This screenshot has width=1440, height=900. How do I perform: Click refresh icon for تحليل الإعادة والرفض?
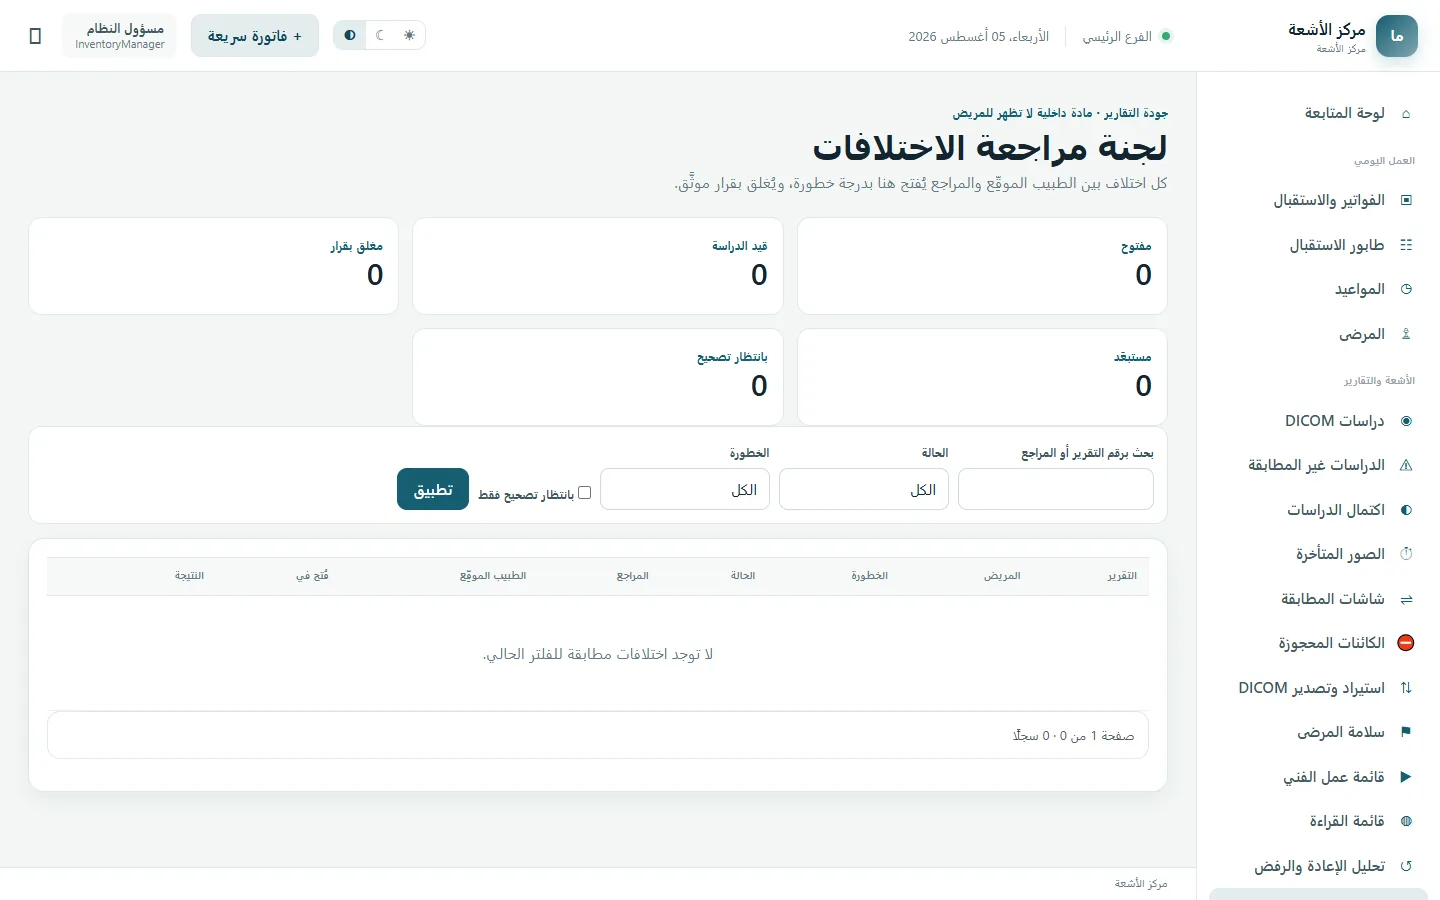[x=1406, y=866]
